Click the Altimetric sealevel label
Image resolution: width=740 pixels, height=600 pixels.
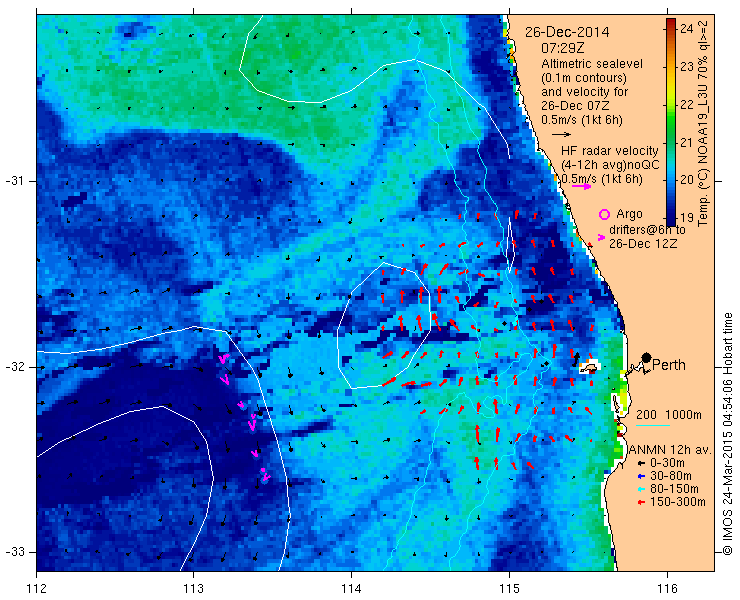pyautogui.click(x=592, y=64)
